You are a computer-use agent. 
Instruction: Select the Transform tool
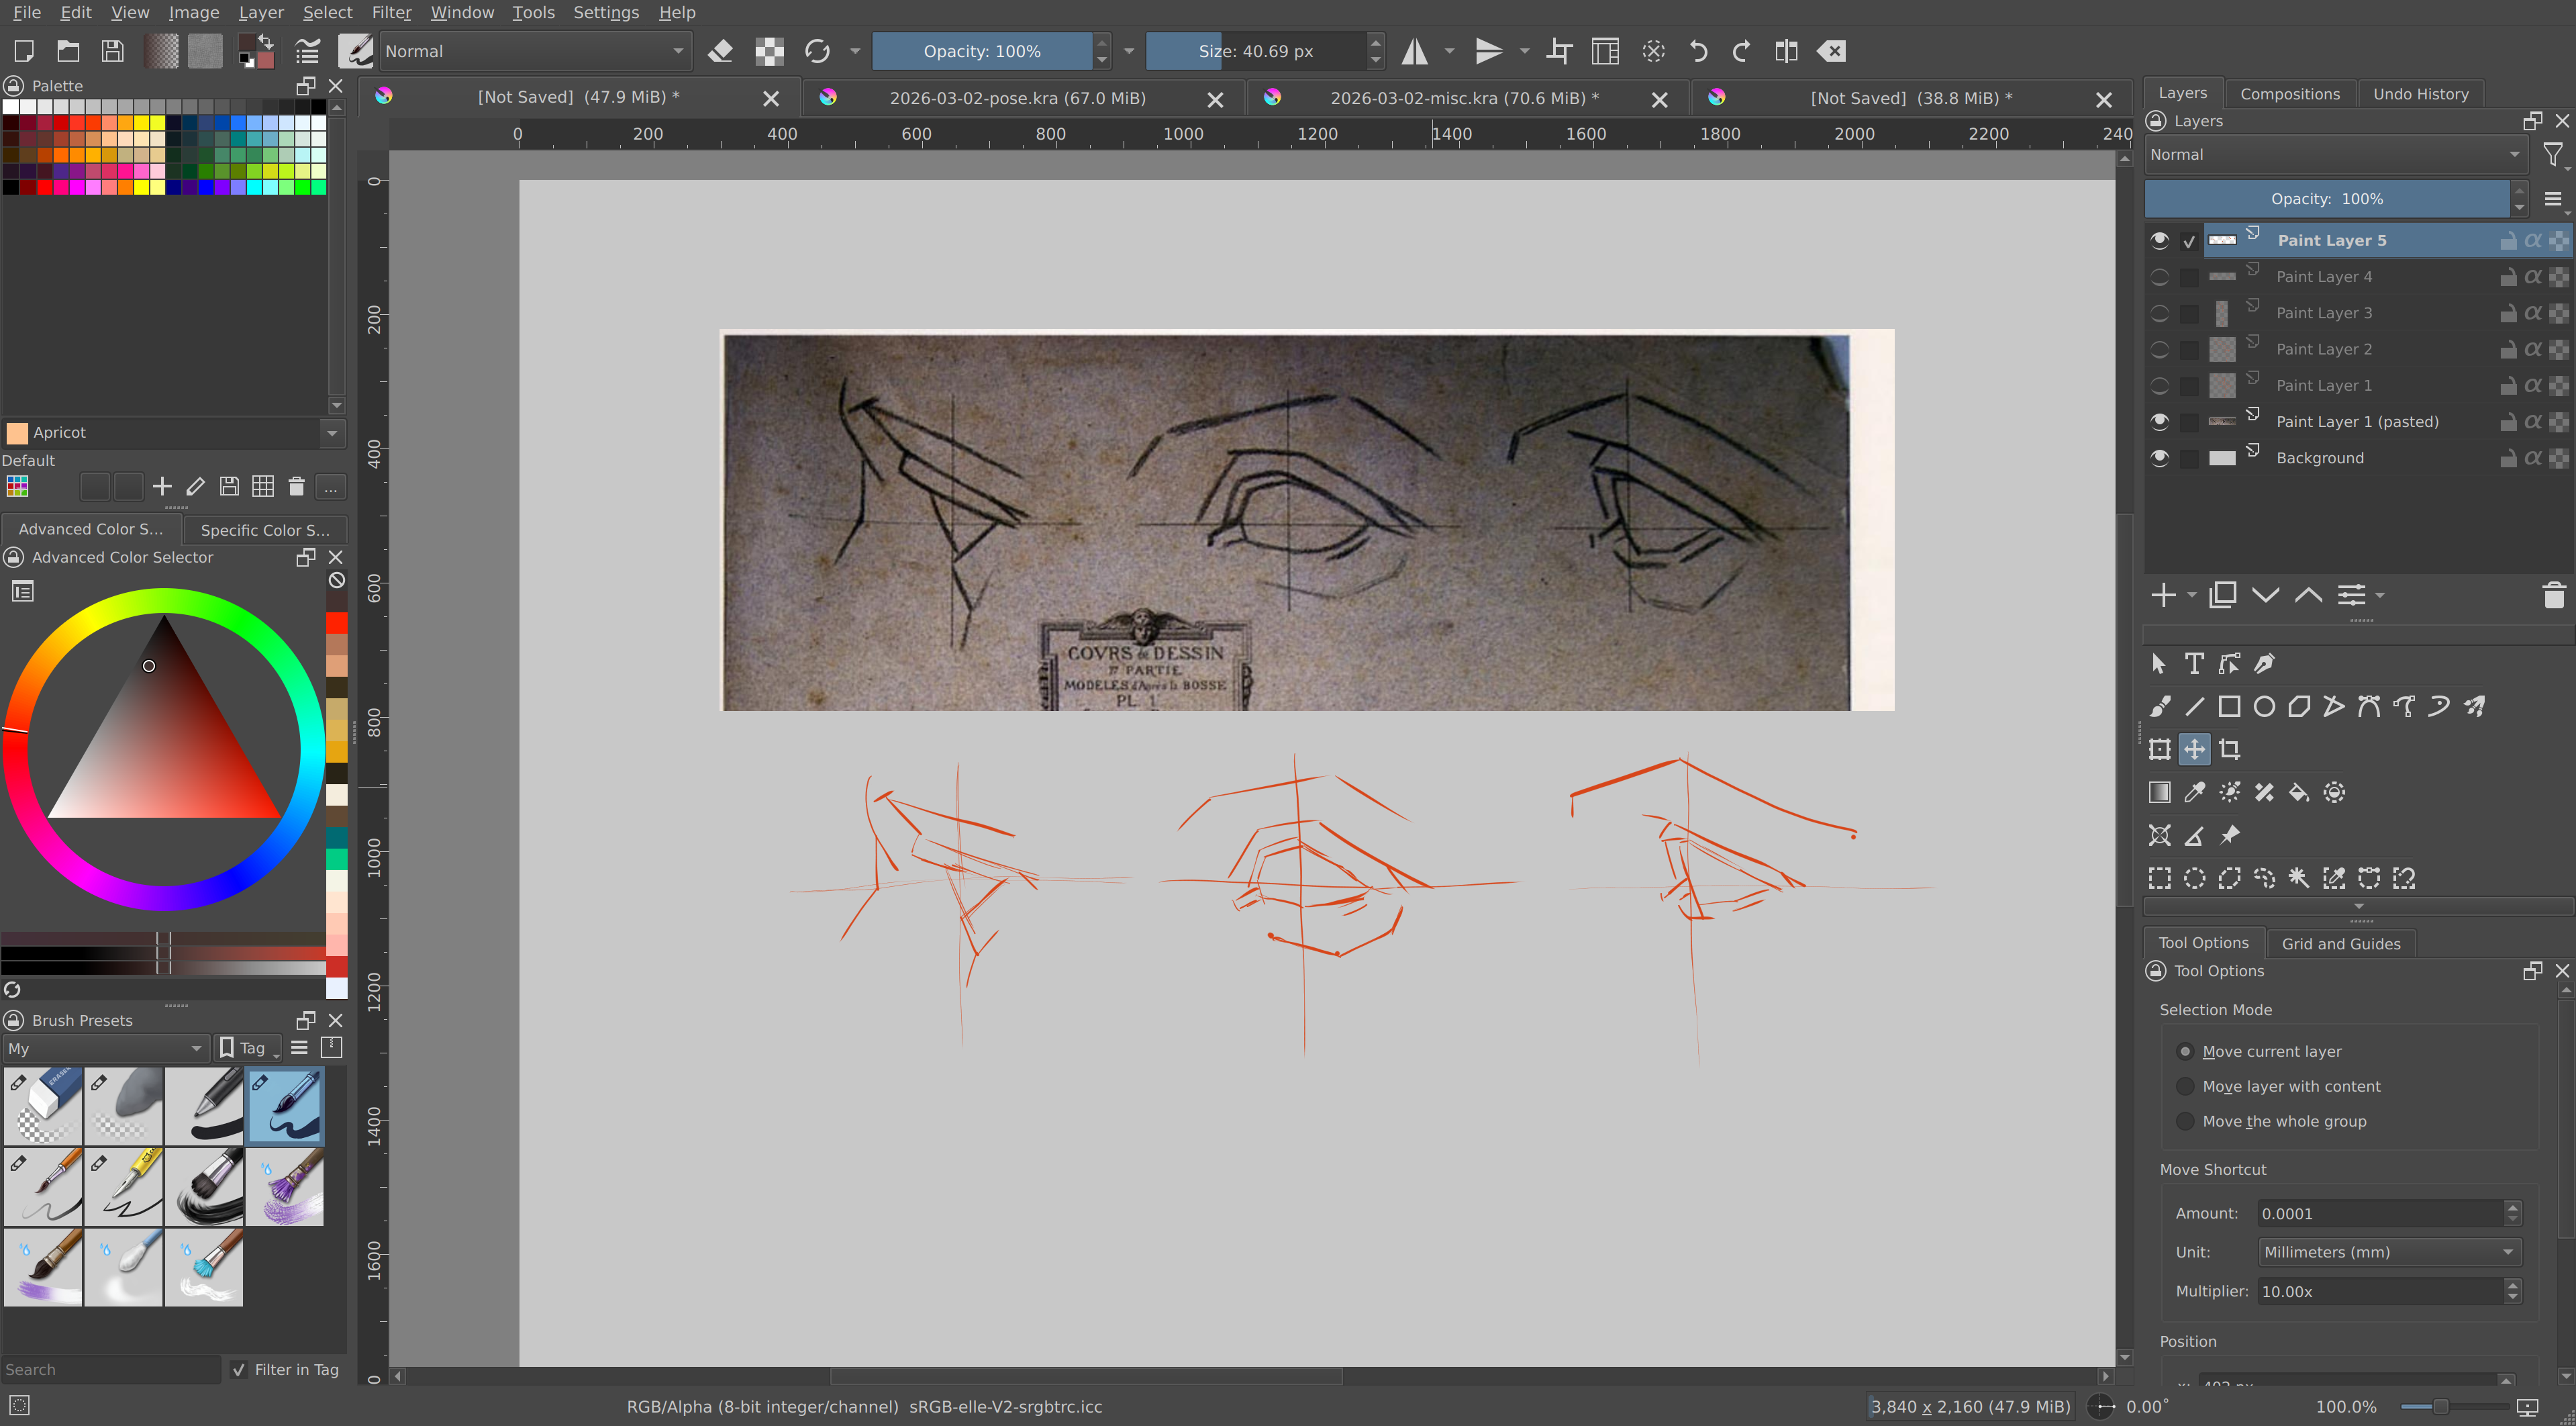tap(2159, 750)
